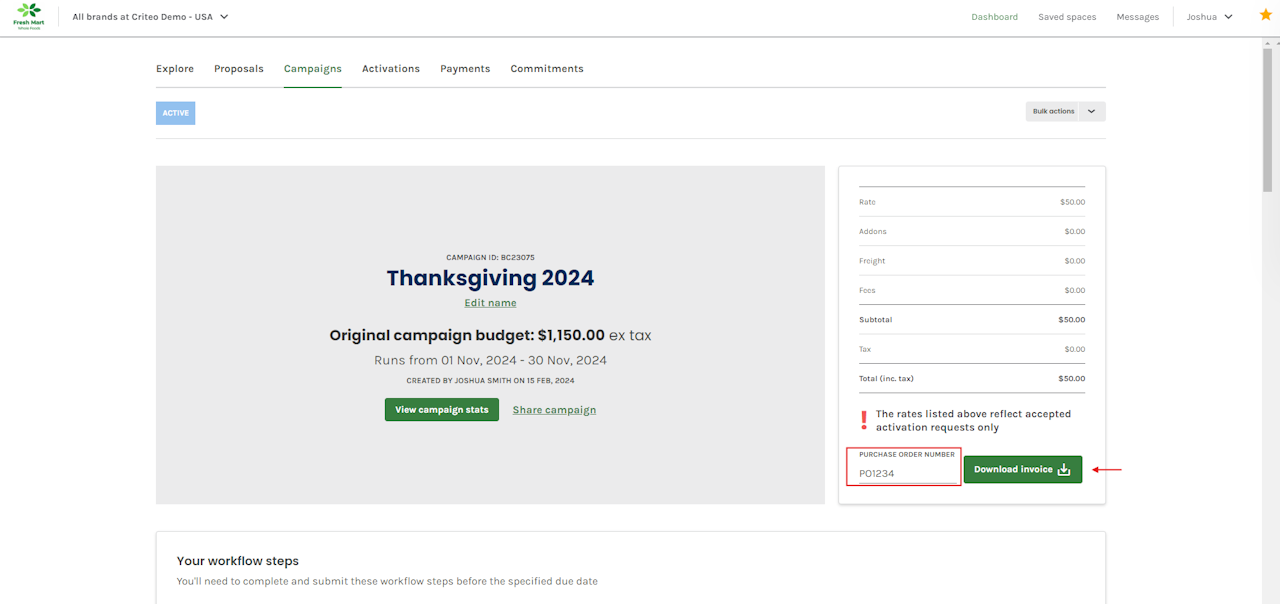The width and height of the screenshot is (1280, 604).
Task: Click the Download invoice button
Action: tap(1022, 470)
